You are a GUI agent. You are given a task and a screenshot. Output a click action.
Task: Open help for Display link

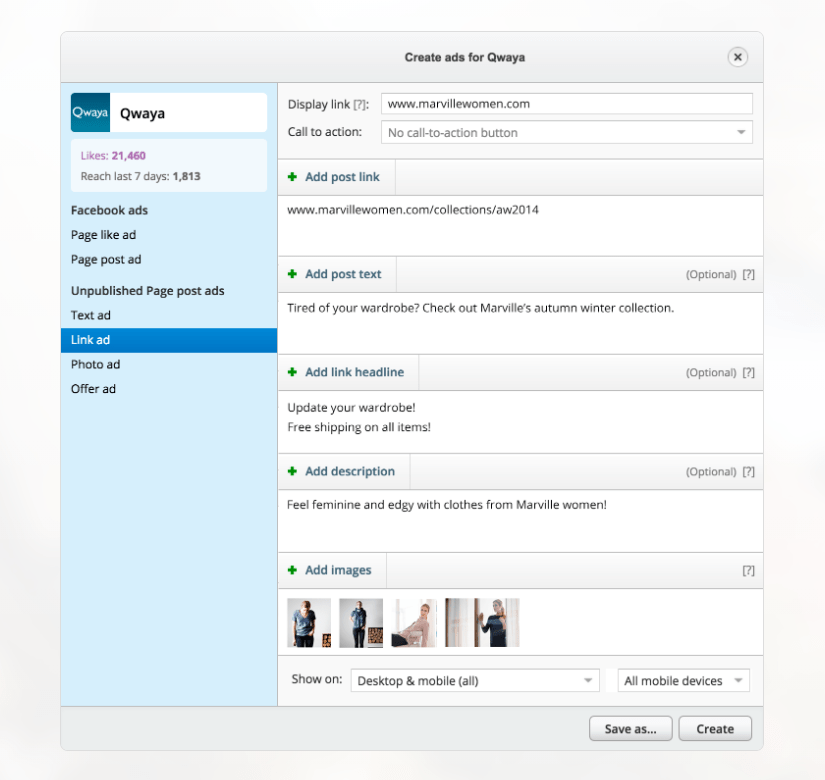tap(360, 105)
